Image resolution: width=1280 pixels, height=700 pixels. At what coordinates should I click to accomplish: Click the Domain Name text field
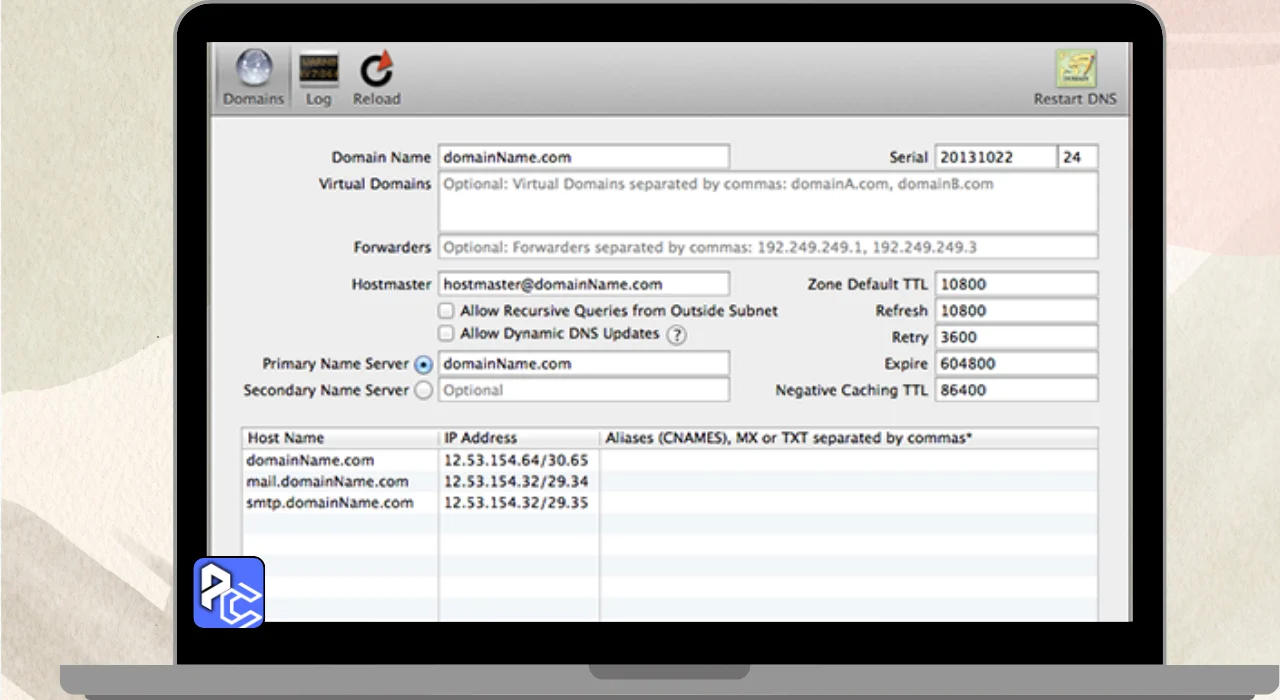pyautogui.click(x=583, y=157)
